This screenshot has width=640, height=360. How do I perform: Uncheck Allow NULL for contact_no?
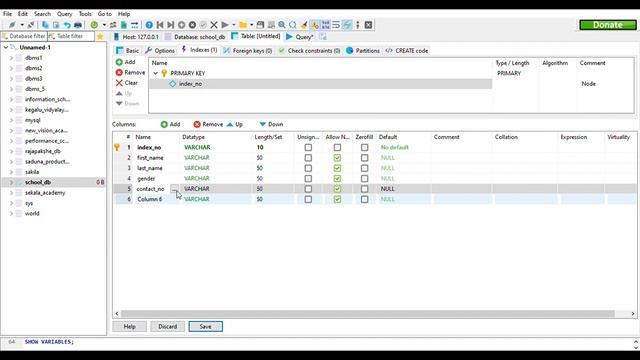tap(337, 189)
